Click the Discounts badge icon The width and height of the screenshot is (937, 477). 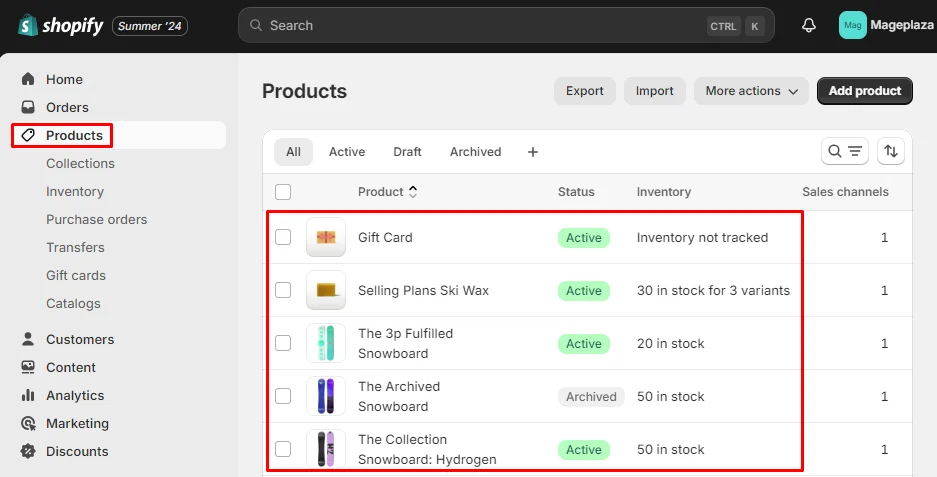[x=28, y=451]
